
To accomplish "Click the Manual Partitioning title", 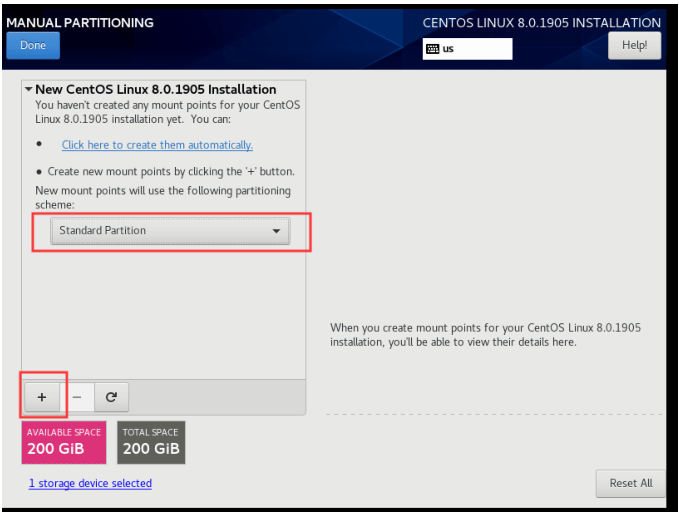I will click(81, 22).
